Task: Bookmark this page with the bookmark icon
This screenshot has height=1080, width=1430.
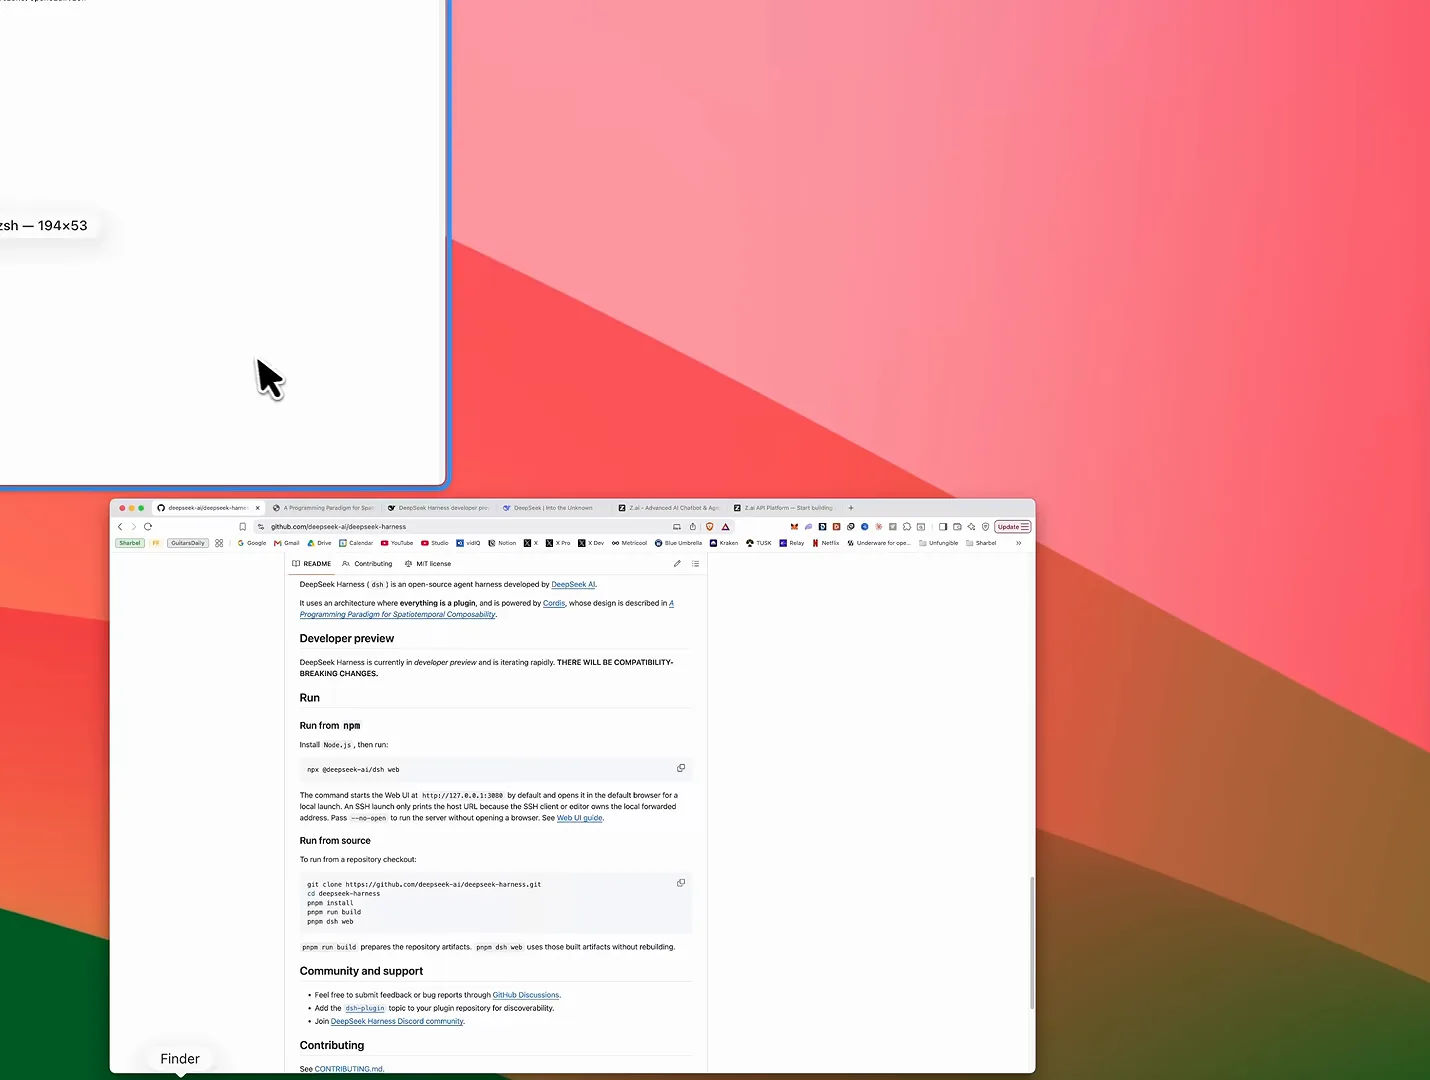Action: [242, 527]
